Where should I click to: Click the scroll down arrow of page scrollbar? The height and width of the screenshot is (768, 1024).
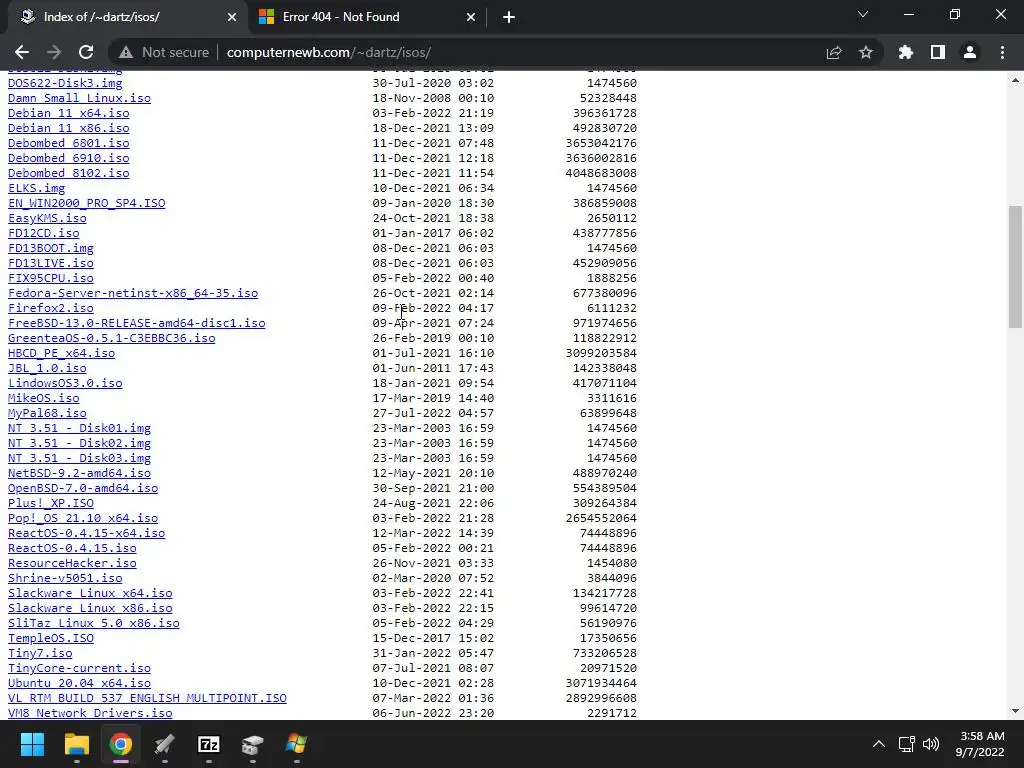click(x=1015, y=711)
